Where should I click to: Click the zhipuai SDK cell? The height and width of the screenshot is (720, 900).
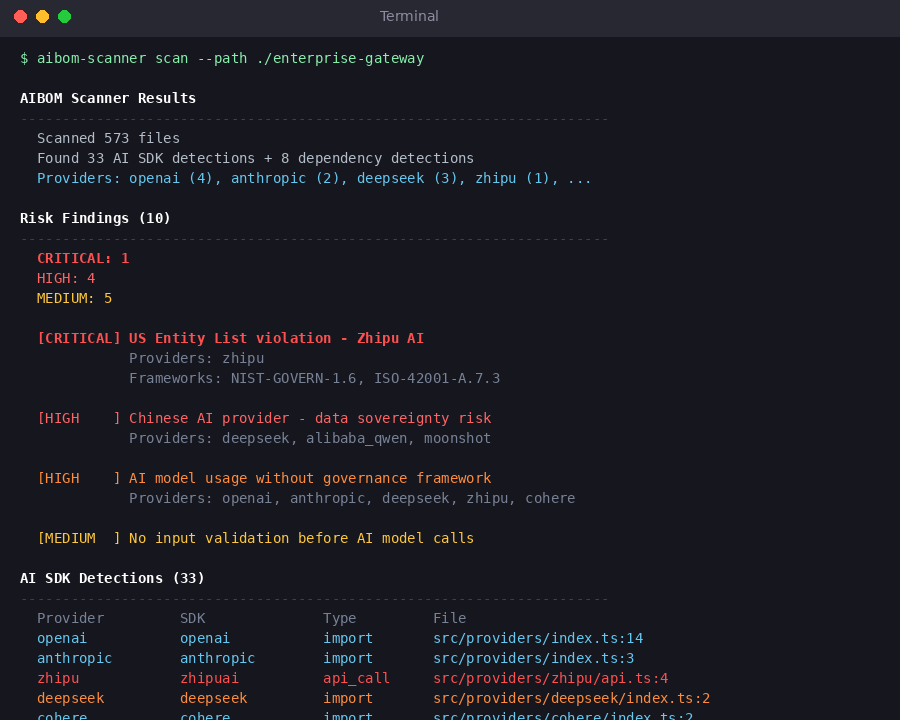point(210,679)
